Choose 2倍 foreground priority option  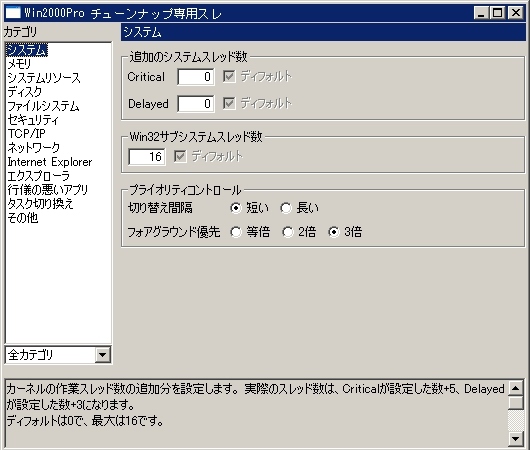coord(288,232)
